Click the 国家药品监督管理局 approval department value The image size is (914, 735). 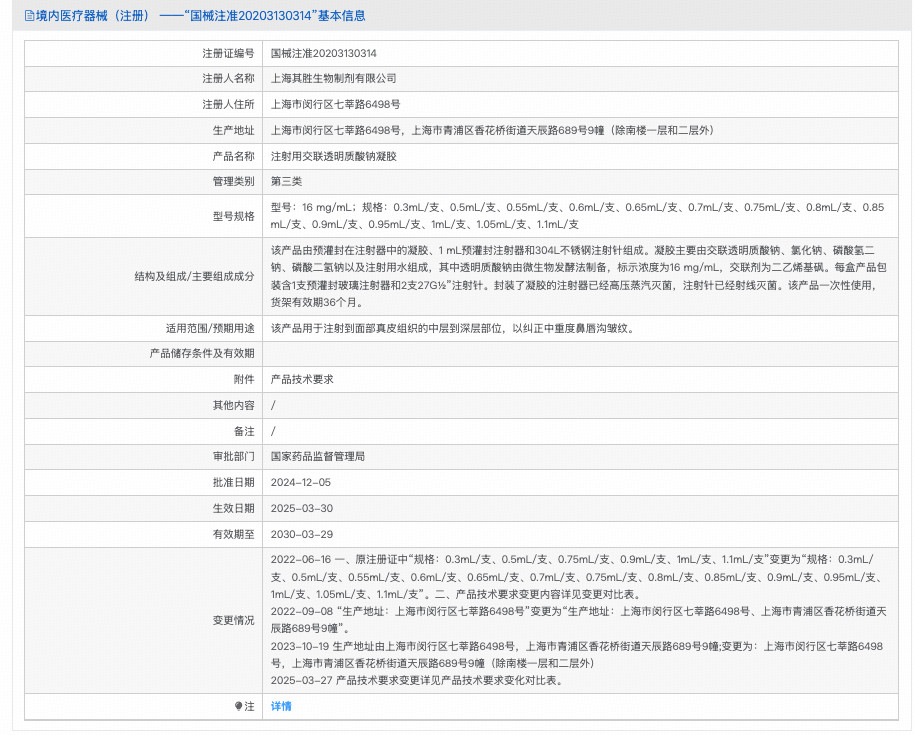pyautogui.click(x=318, y=456)
